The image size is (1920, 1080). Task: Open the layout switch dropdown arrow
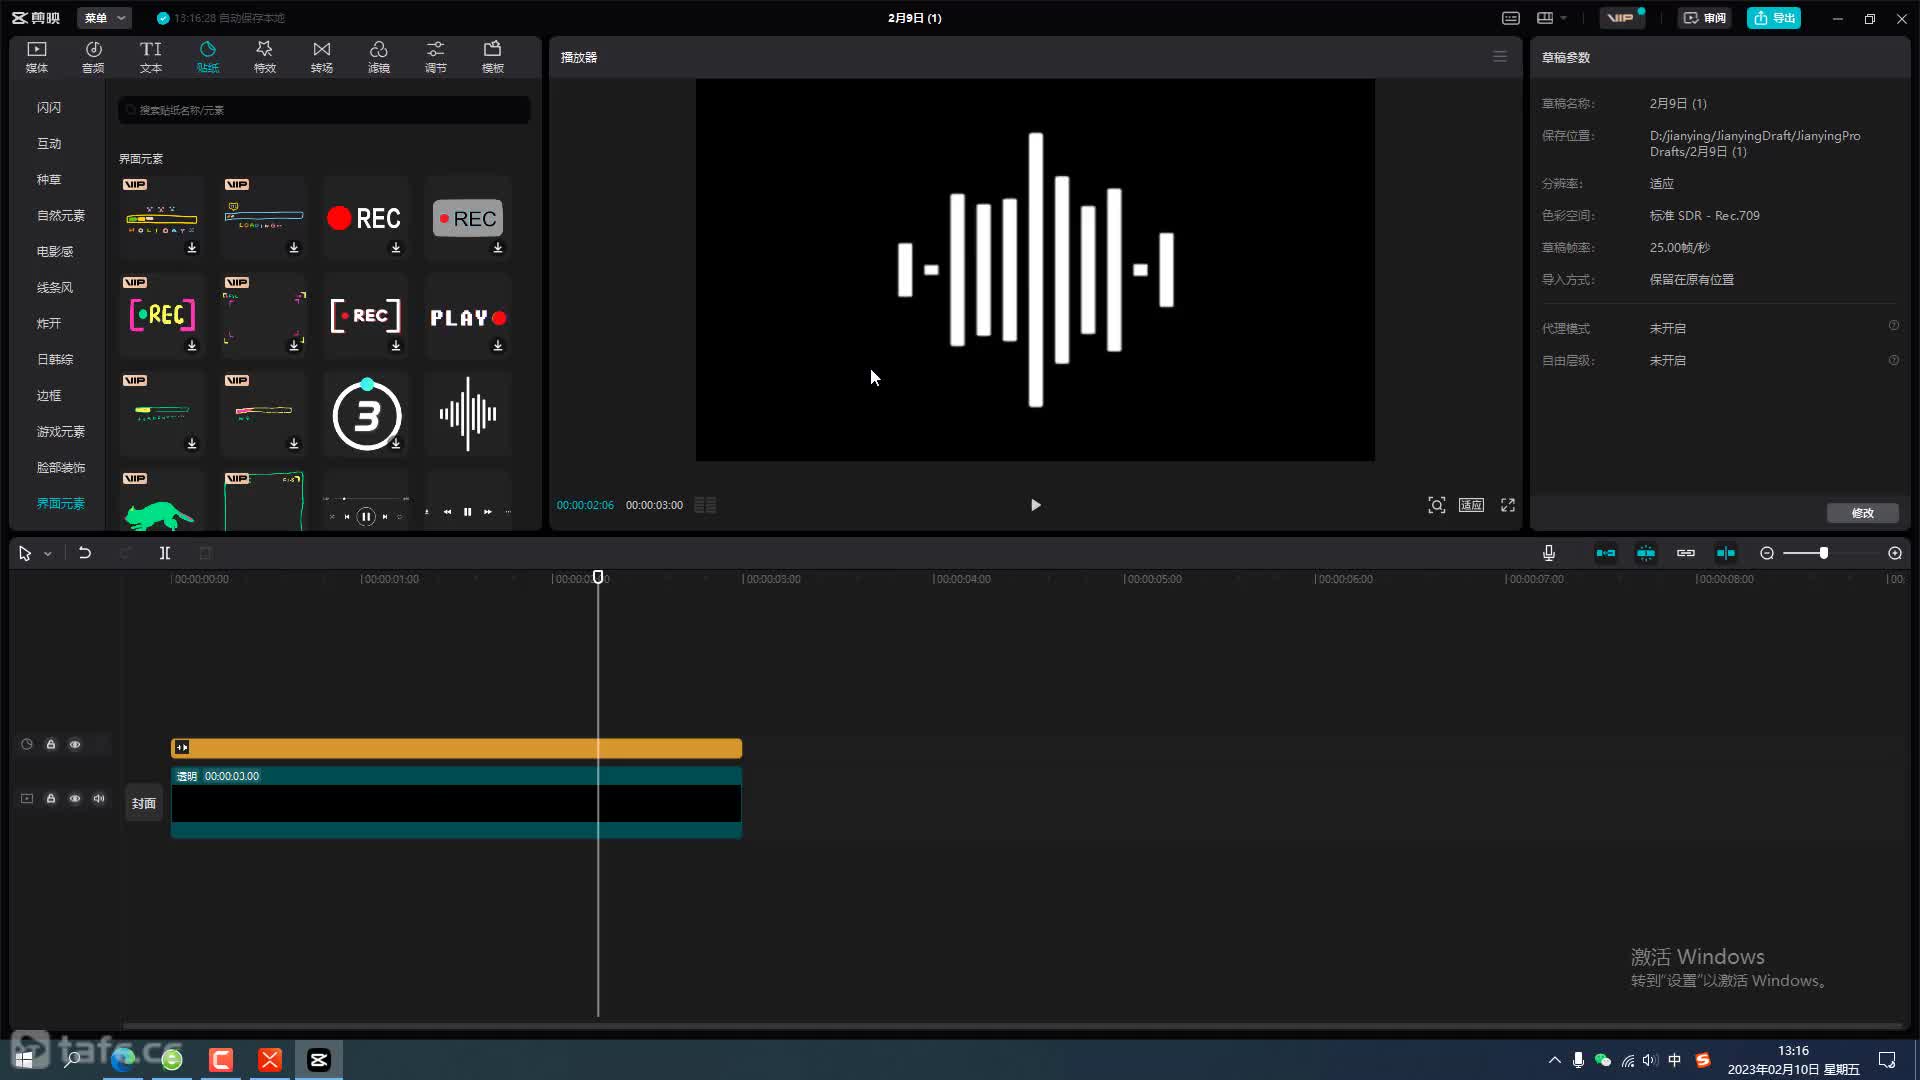(x=1563, y=18)
